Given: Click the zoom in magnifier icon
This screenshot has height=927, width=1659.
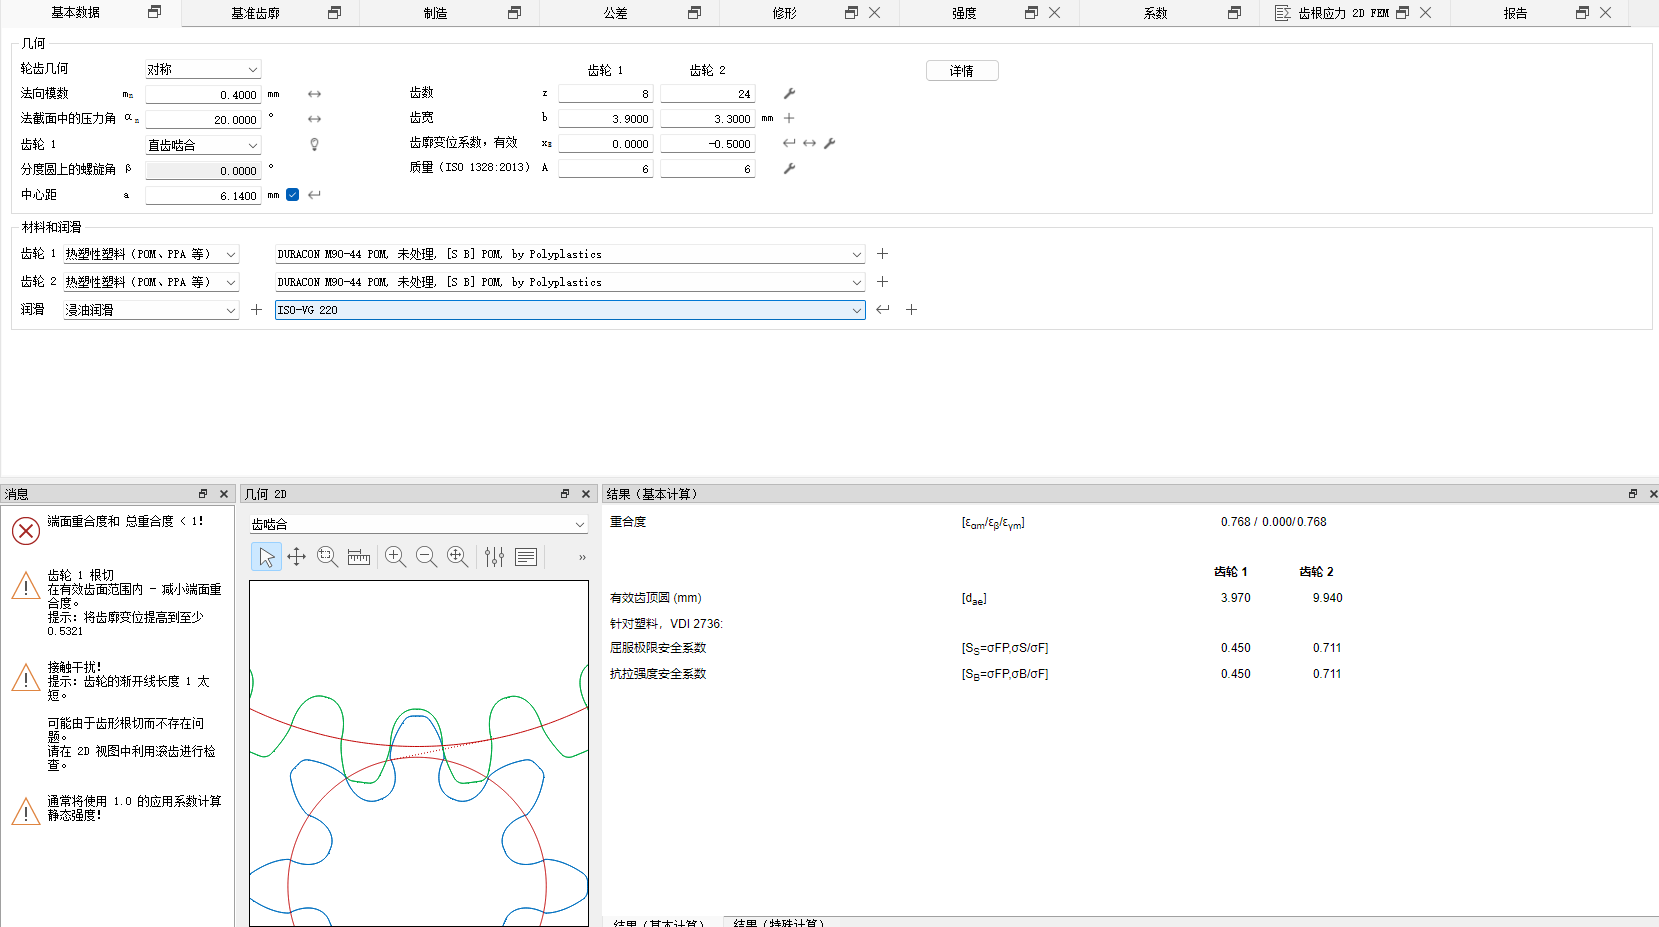Looking at the screenshot, I should (x=395, y=557).
